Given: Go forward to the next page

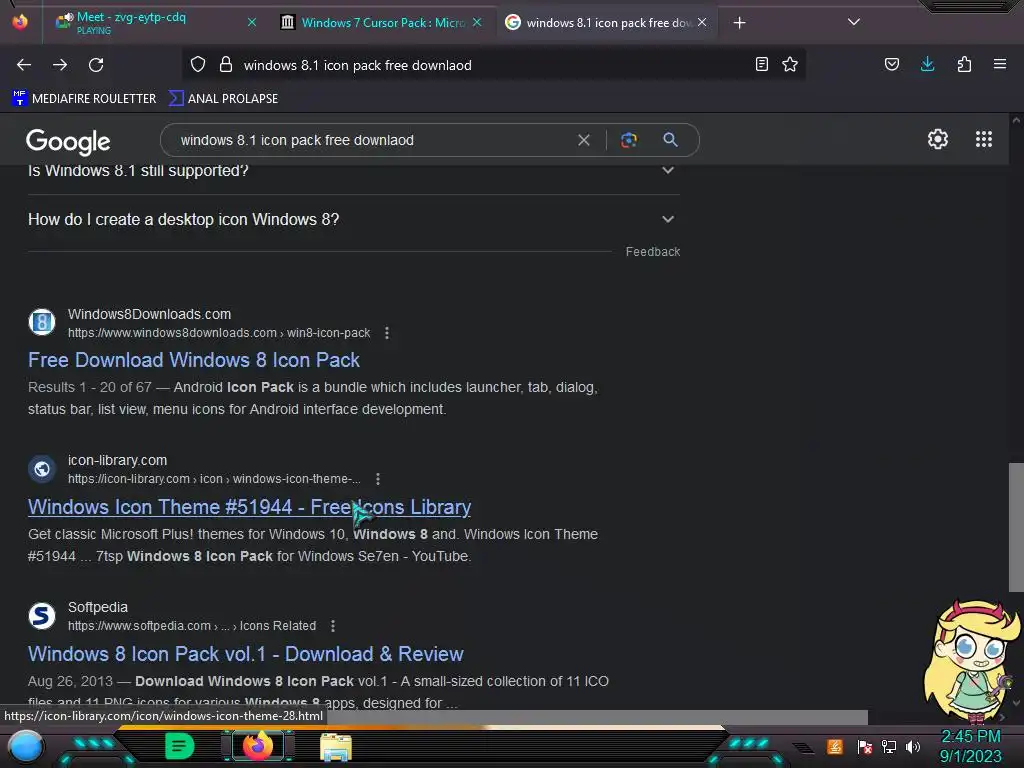Looking at the screenshot, I should pos(60,65).
